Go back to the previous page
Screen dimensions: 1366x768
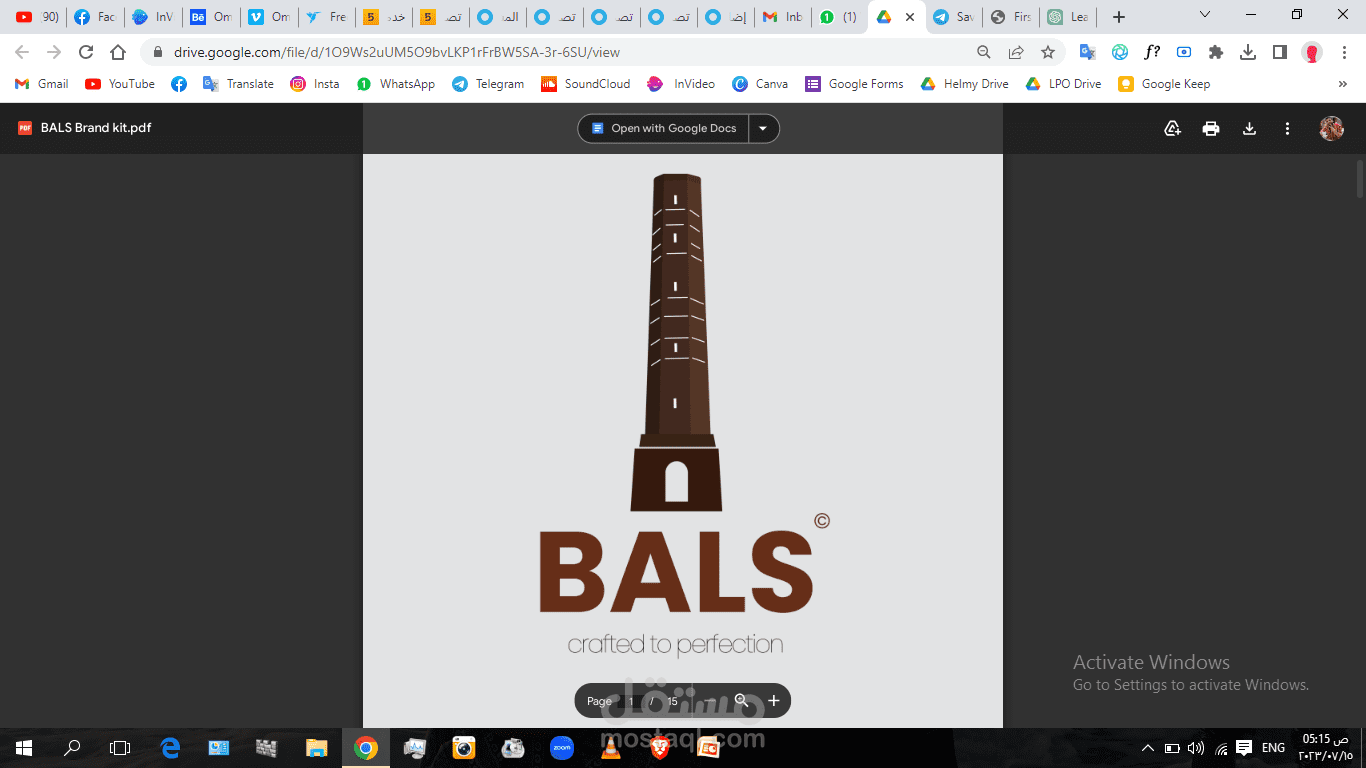click(x=22, y=52)
